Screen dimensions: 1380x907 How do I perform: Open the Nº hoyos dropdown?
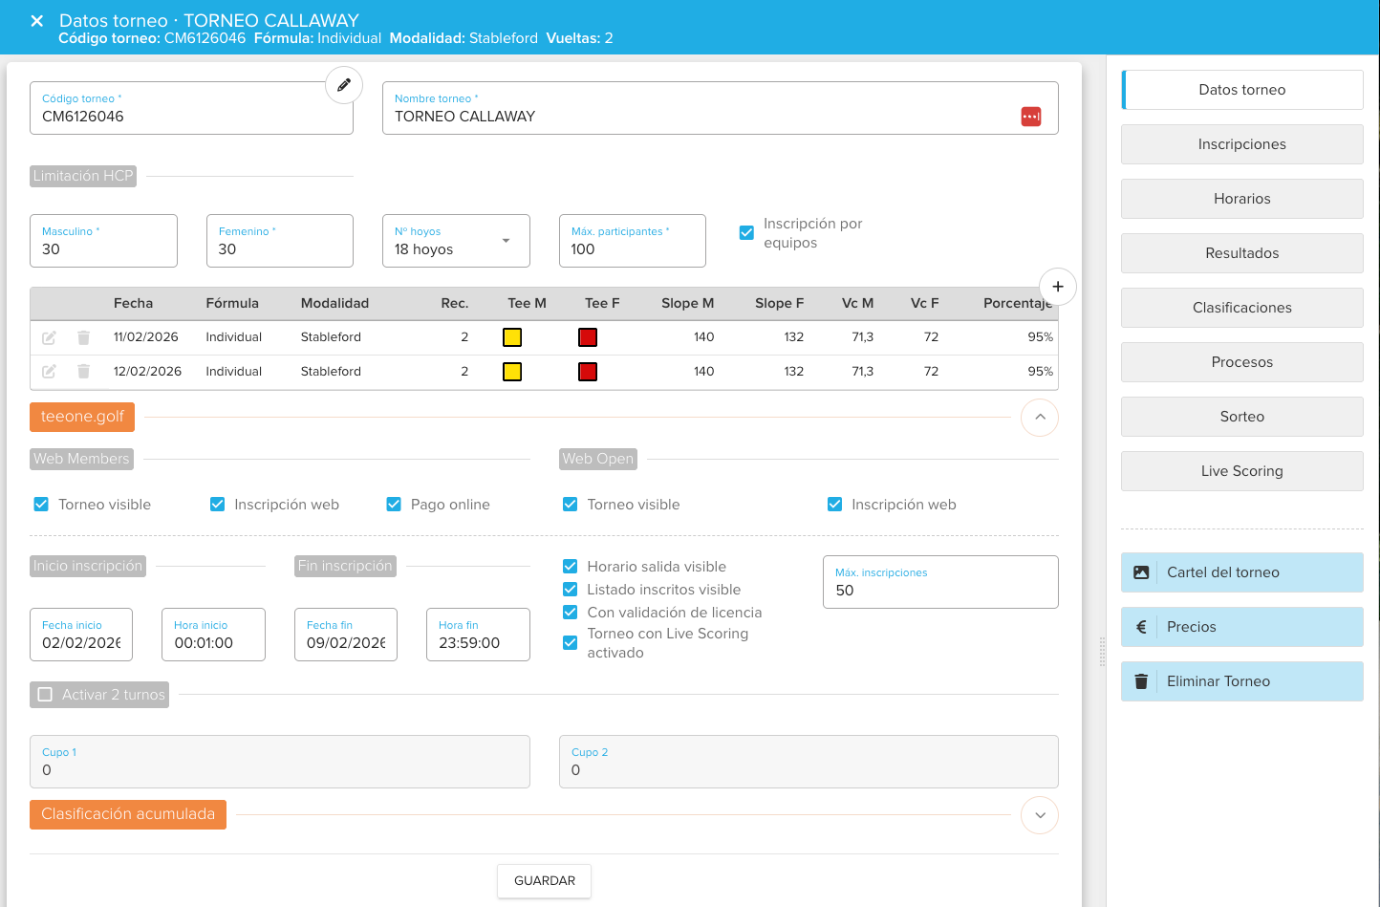click(x=455, y=241)
